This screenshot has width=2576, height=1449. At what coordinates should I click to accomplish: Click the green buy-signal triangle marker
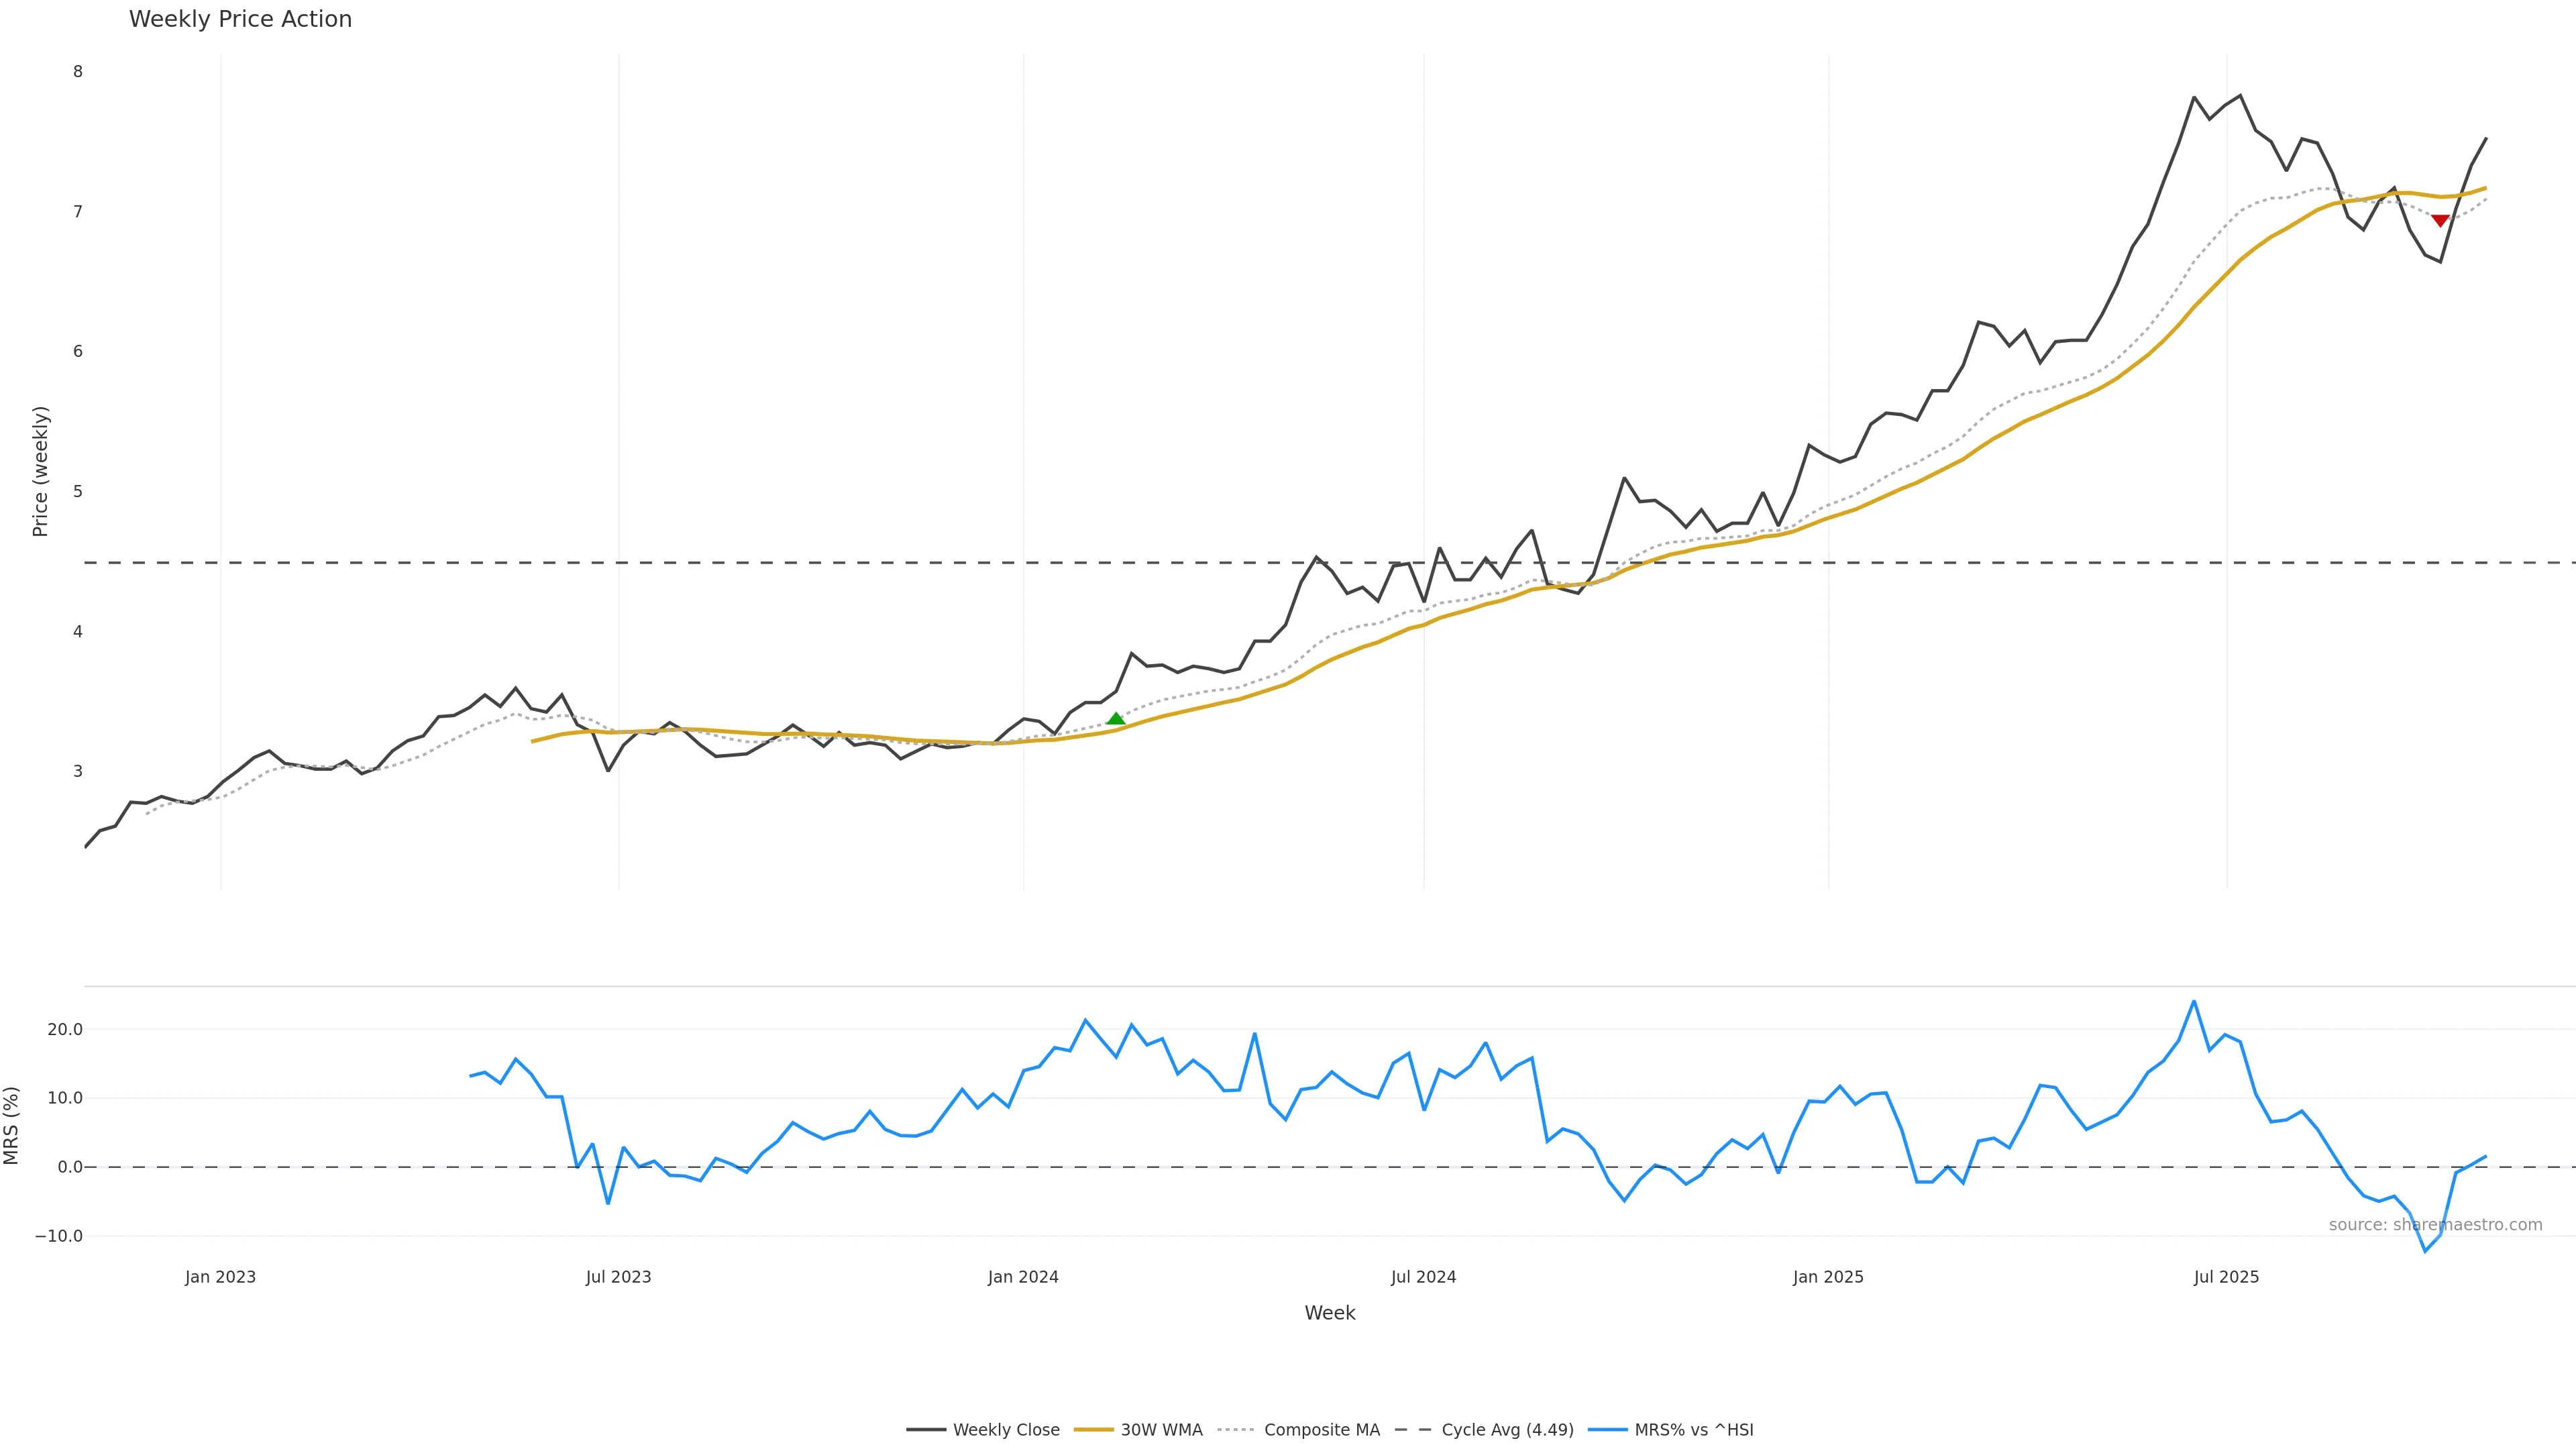click(x=1116, y=718)
